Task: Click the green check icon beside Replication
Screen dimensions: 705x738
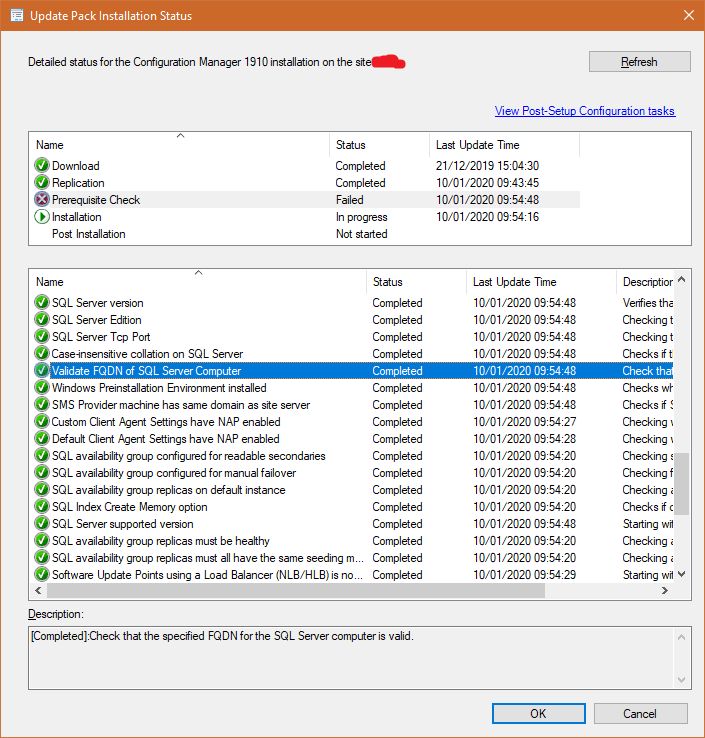Action: click(x=42, y=182)
